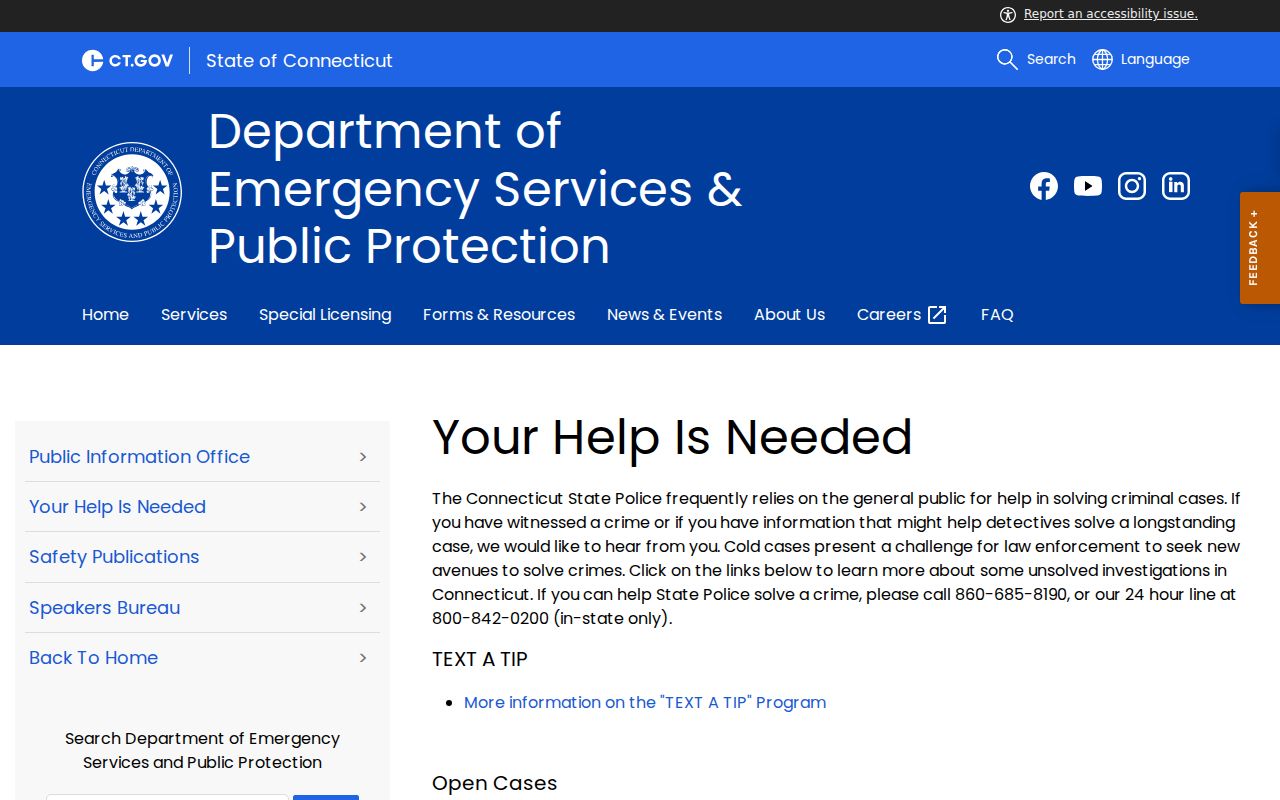Open the News & Events menu

tap(664, 314)
